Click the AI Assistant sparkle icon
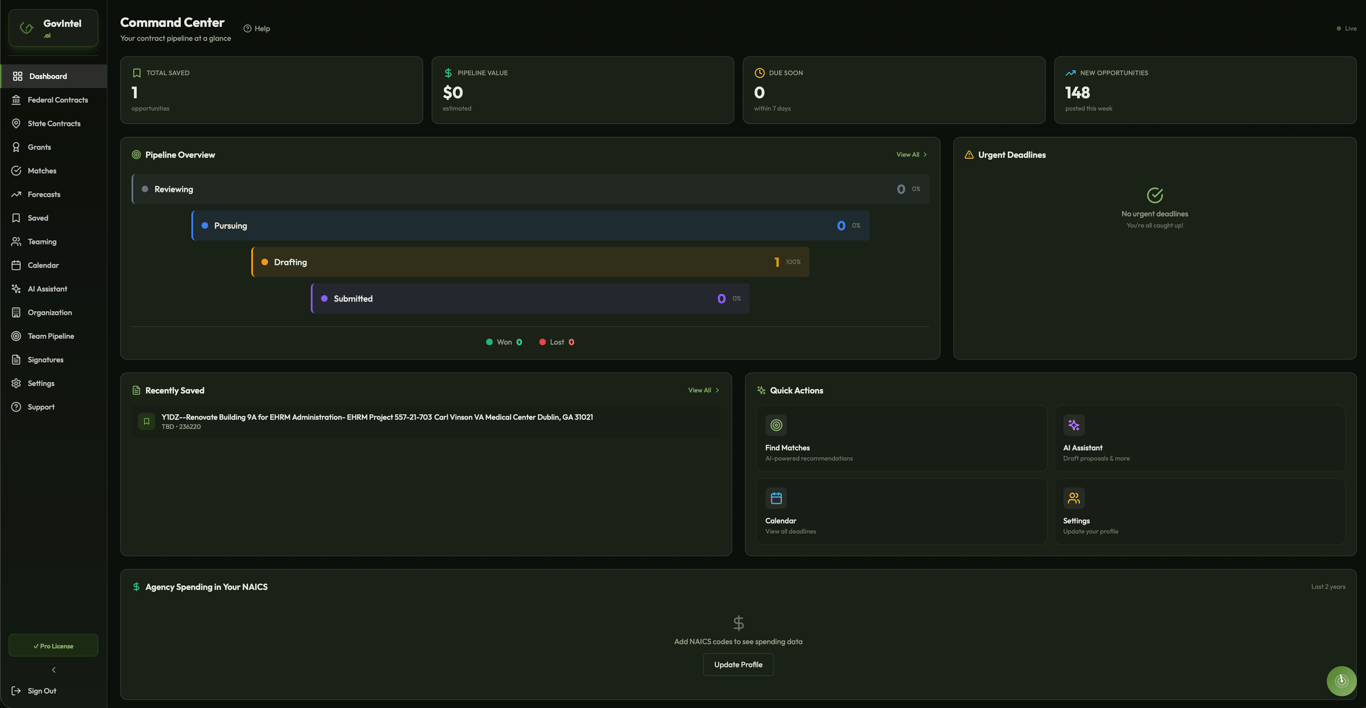Viewport: 1366px width, 708px height. click(1073, 424)
